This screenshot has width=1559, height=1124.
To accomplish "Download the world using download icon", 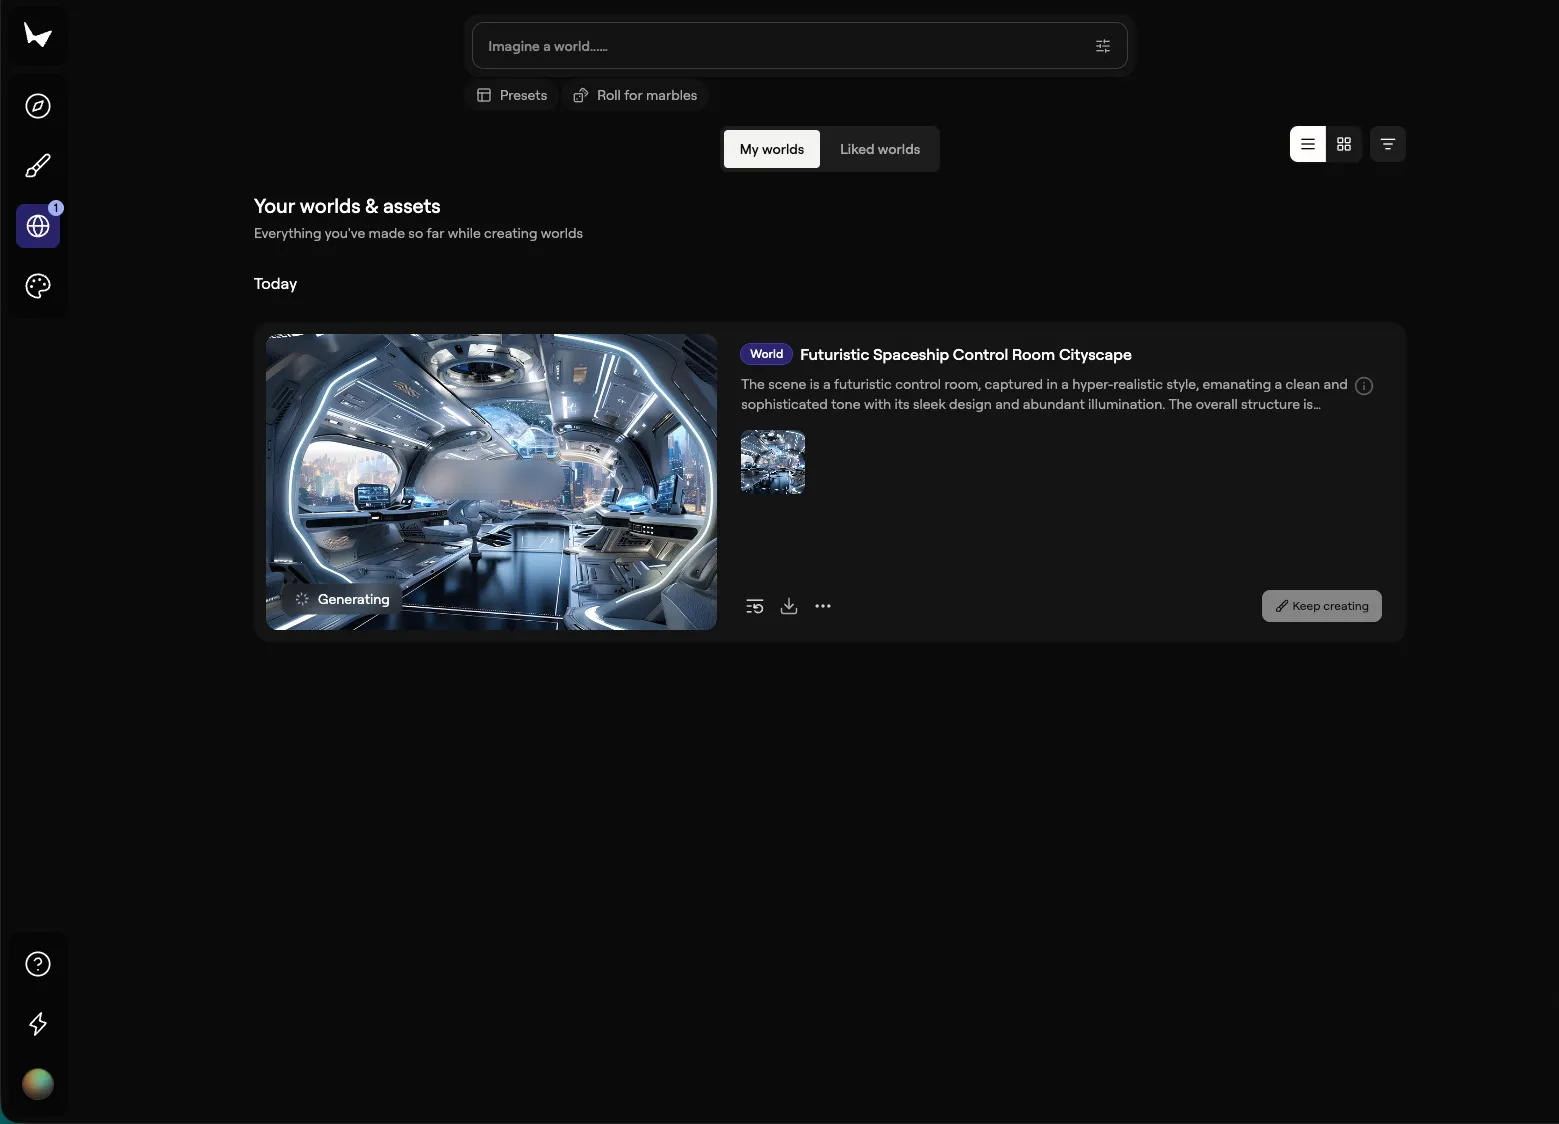I will tap(789, 606).
